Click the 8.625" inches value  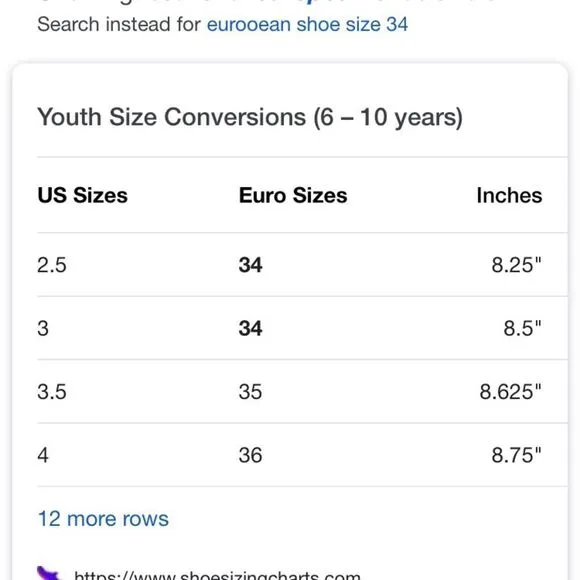(x=510, y=392)
